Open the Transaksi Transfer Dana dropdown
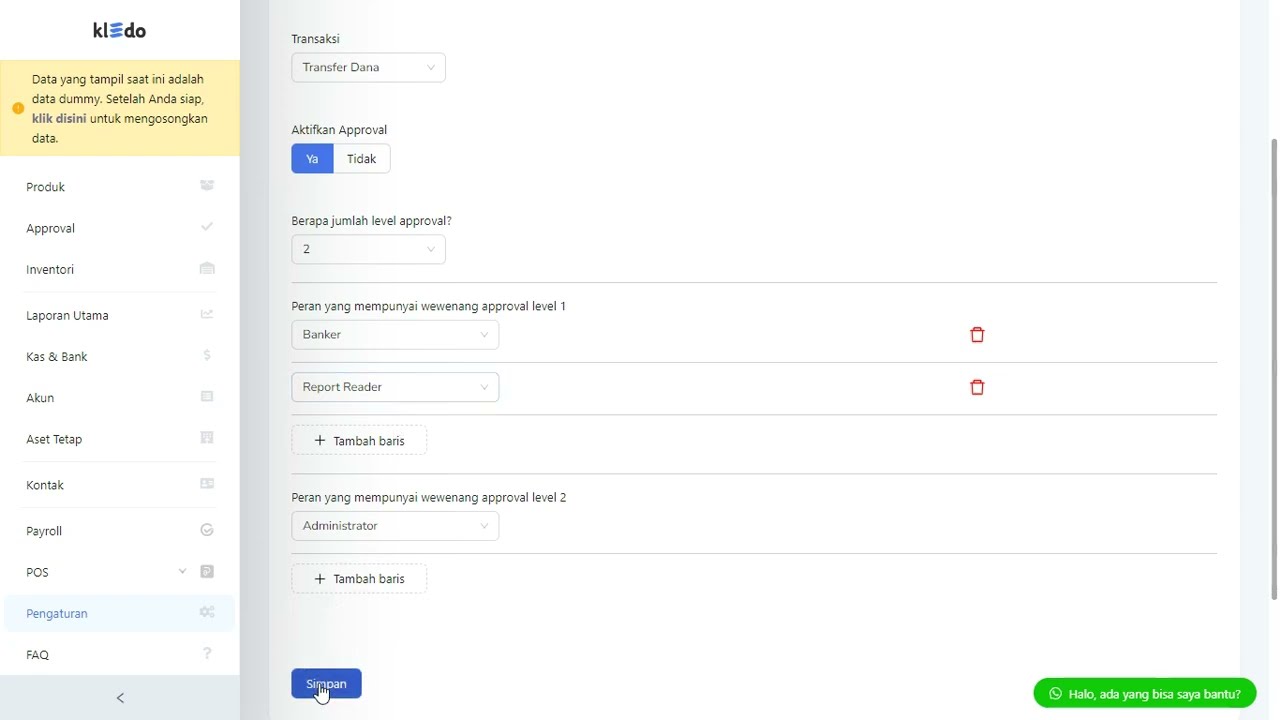 (368, 67)
